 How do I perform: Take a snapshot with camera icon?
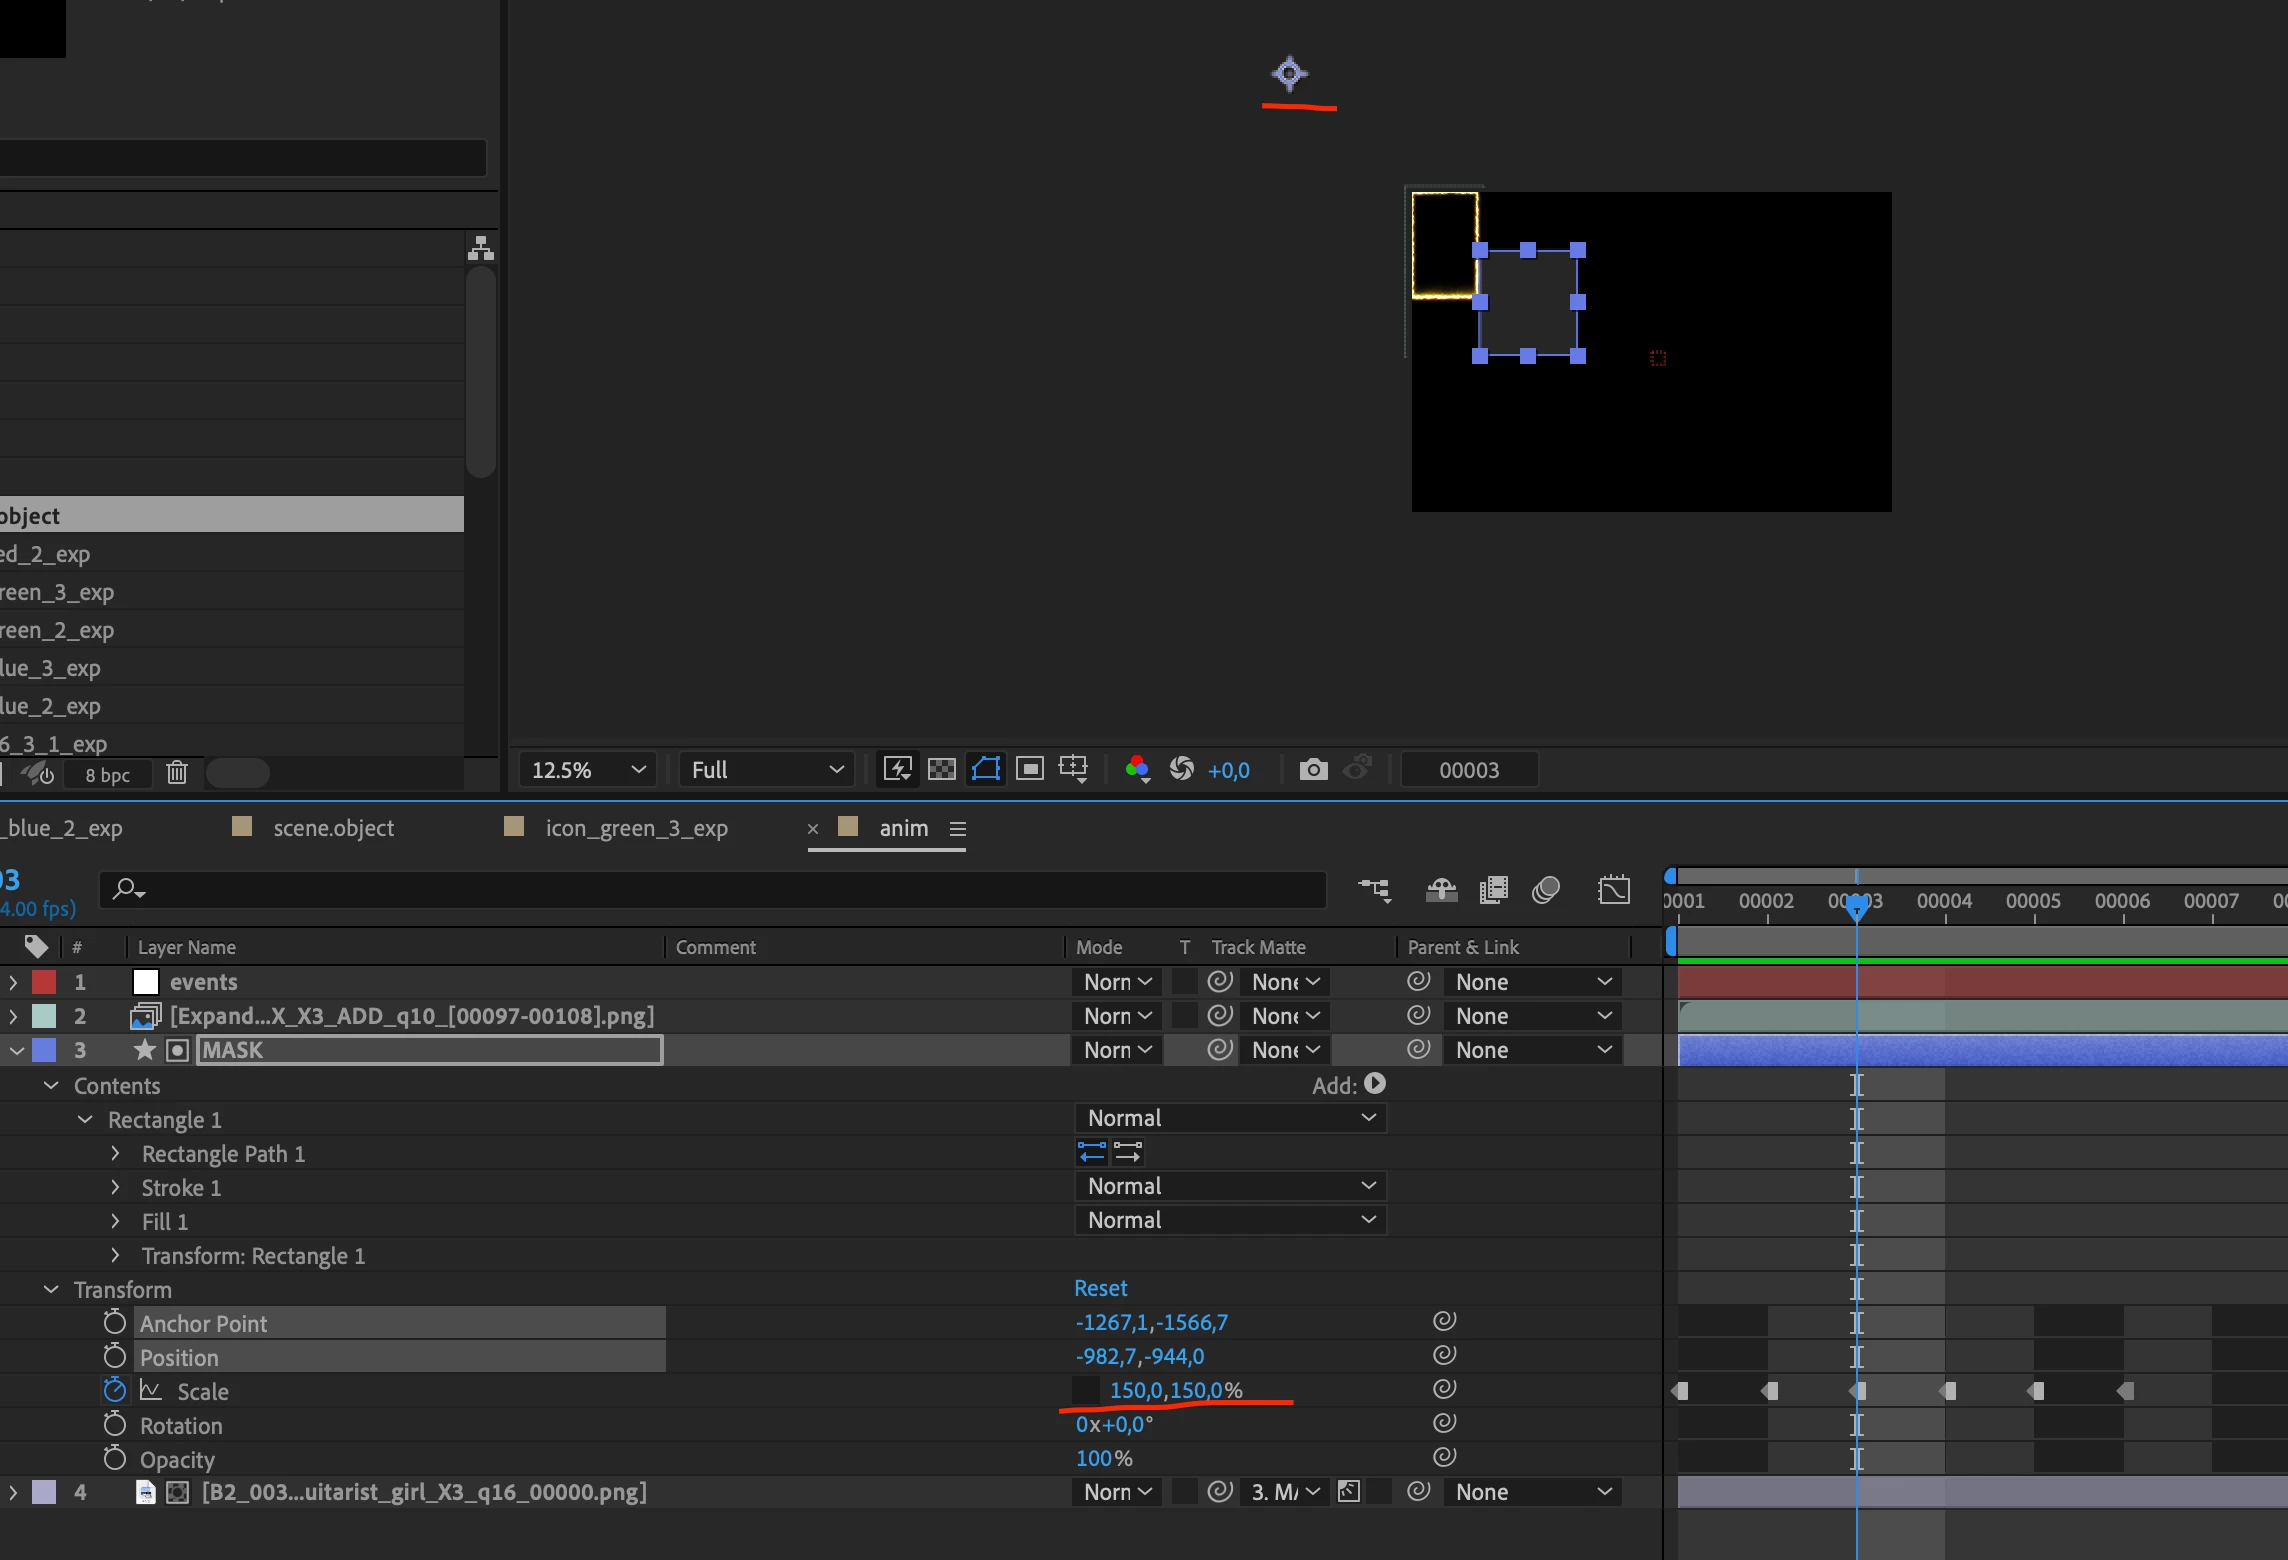point(1313,769)
